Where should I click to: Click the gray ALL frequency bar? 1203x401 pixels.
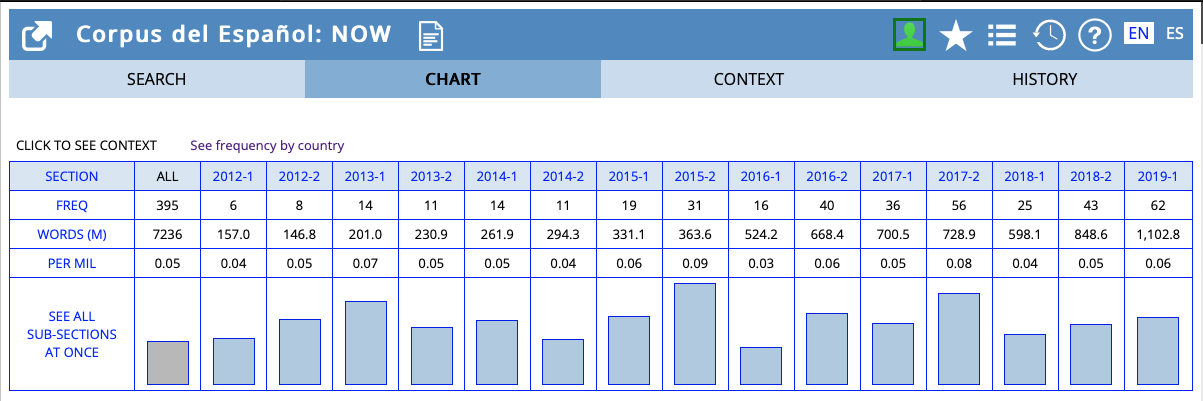coord(167,363)
